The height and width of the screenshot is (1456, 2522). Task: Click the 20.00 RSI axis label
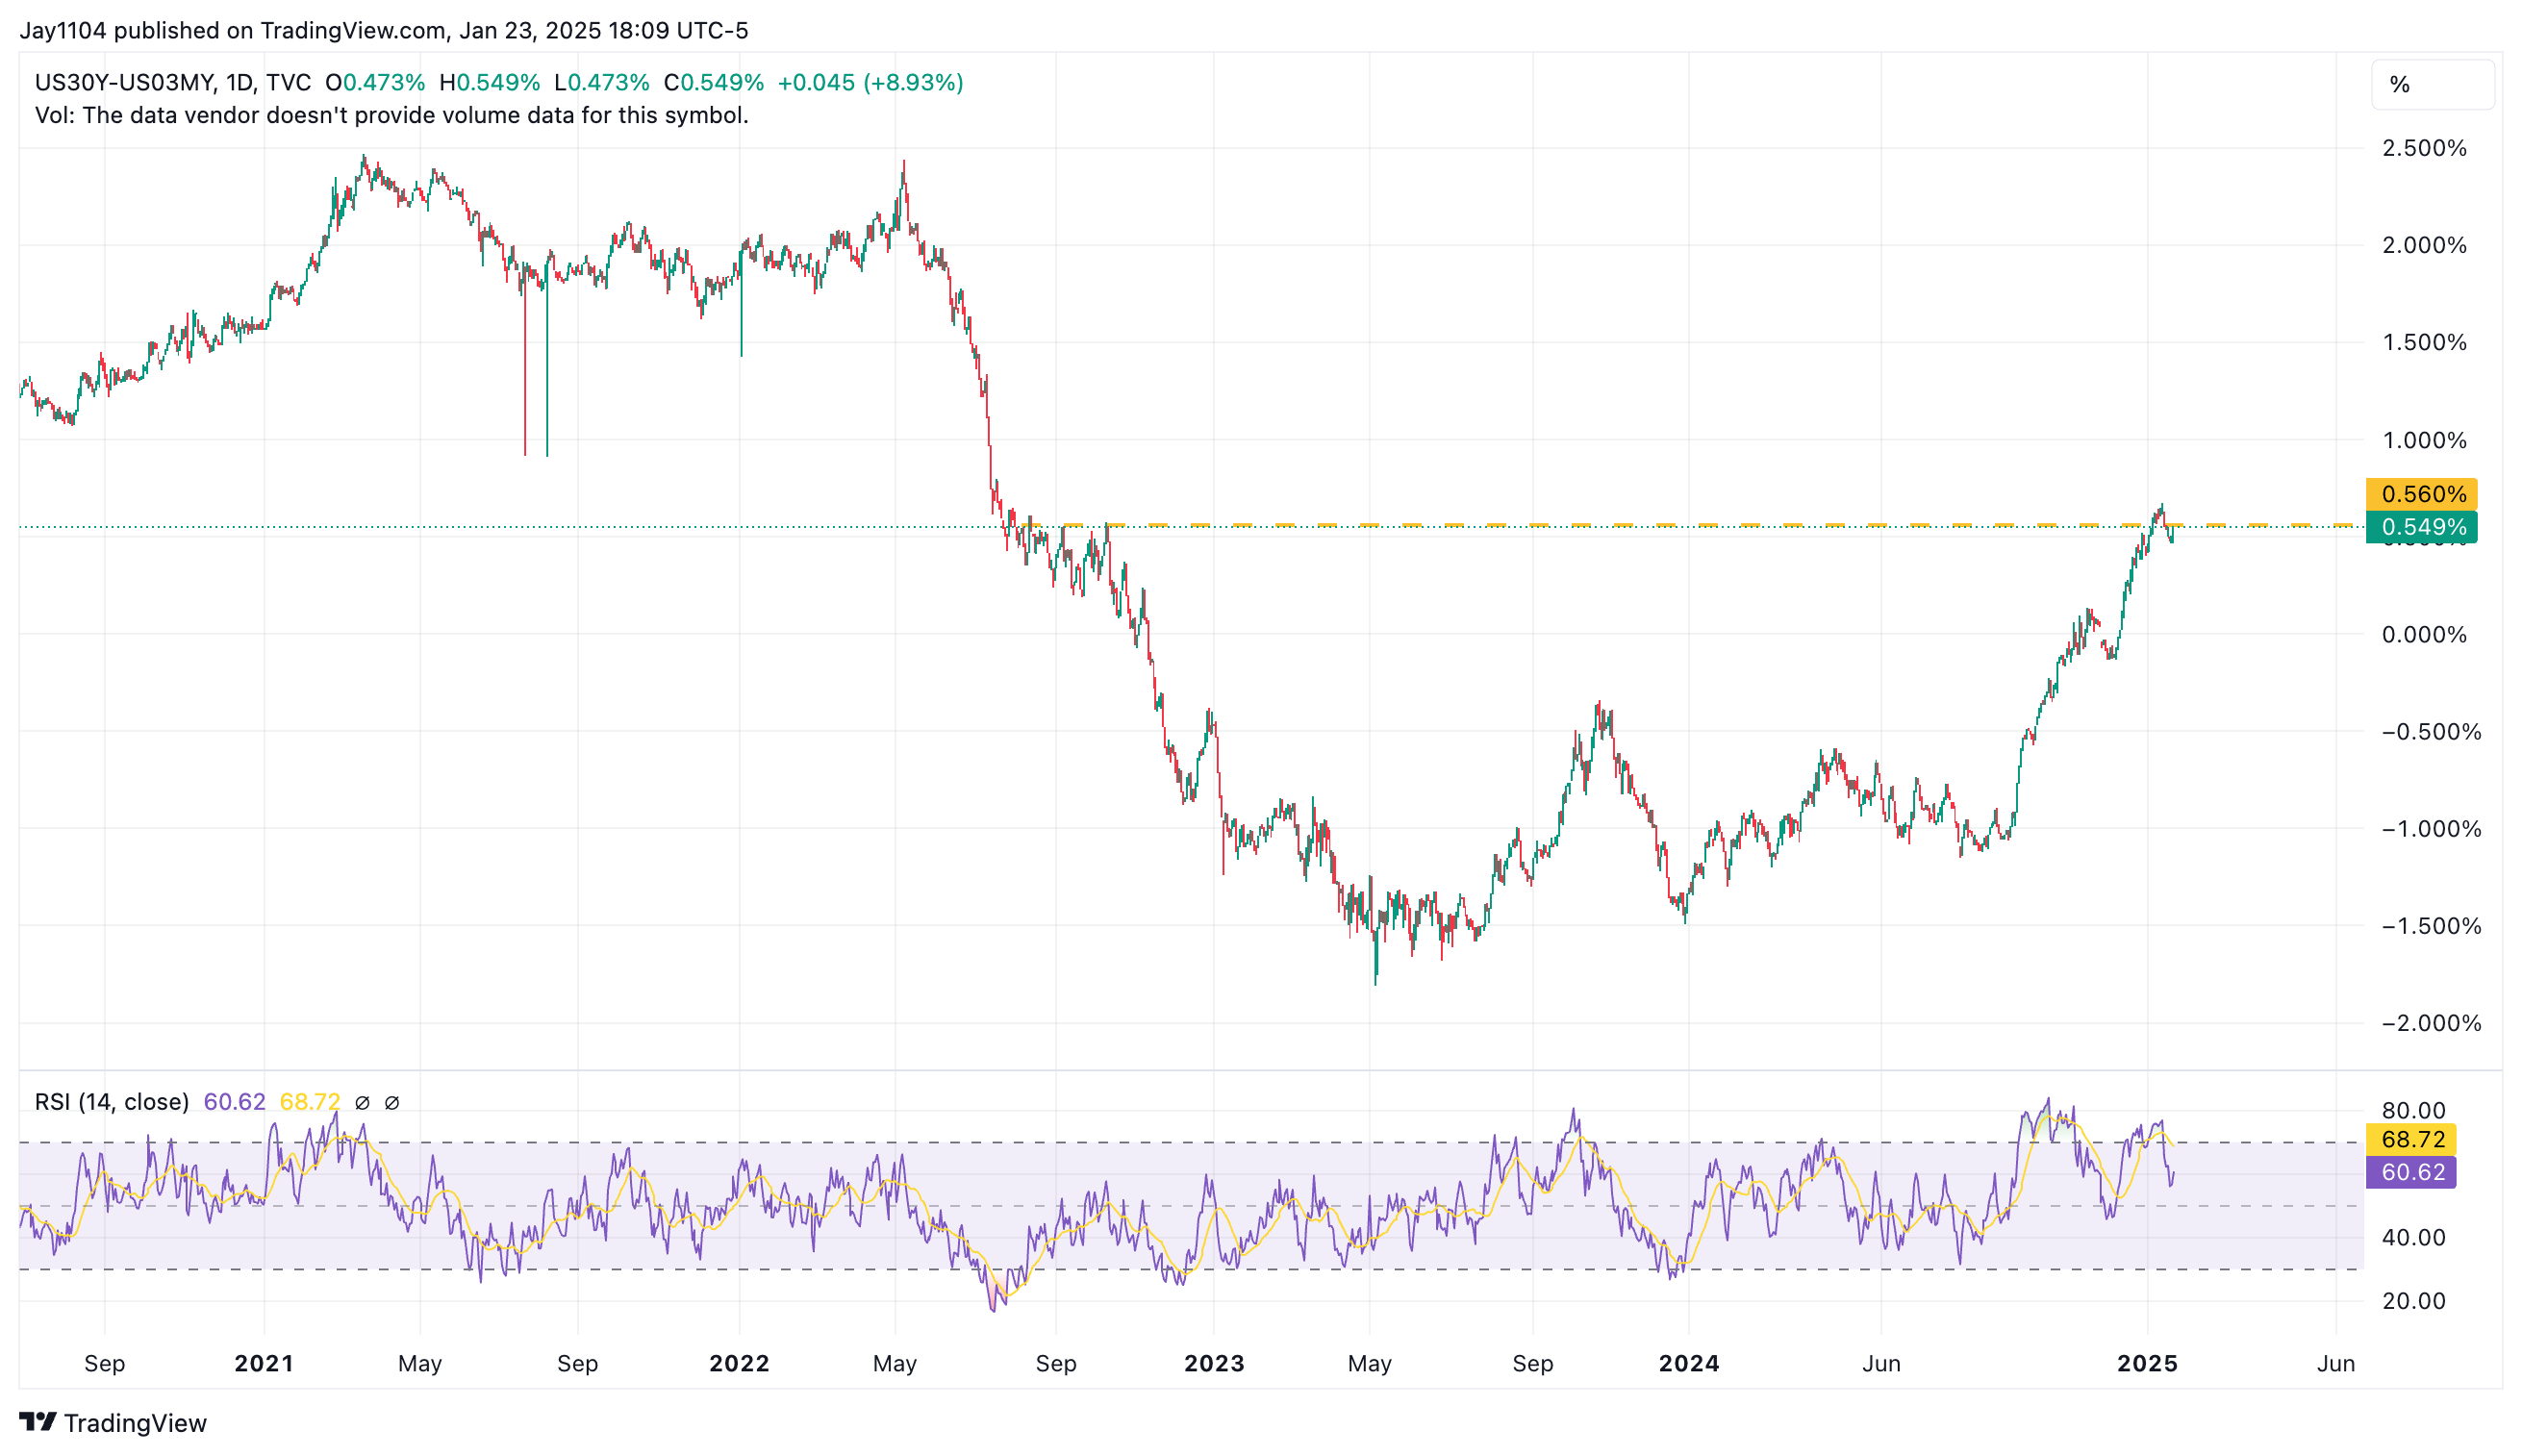click(2413, 1300)
